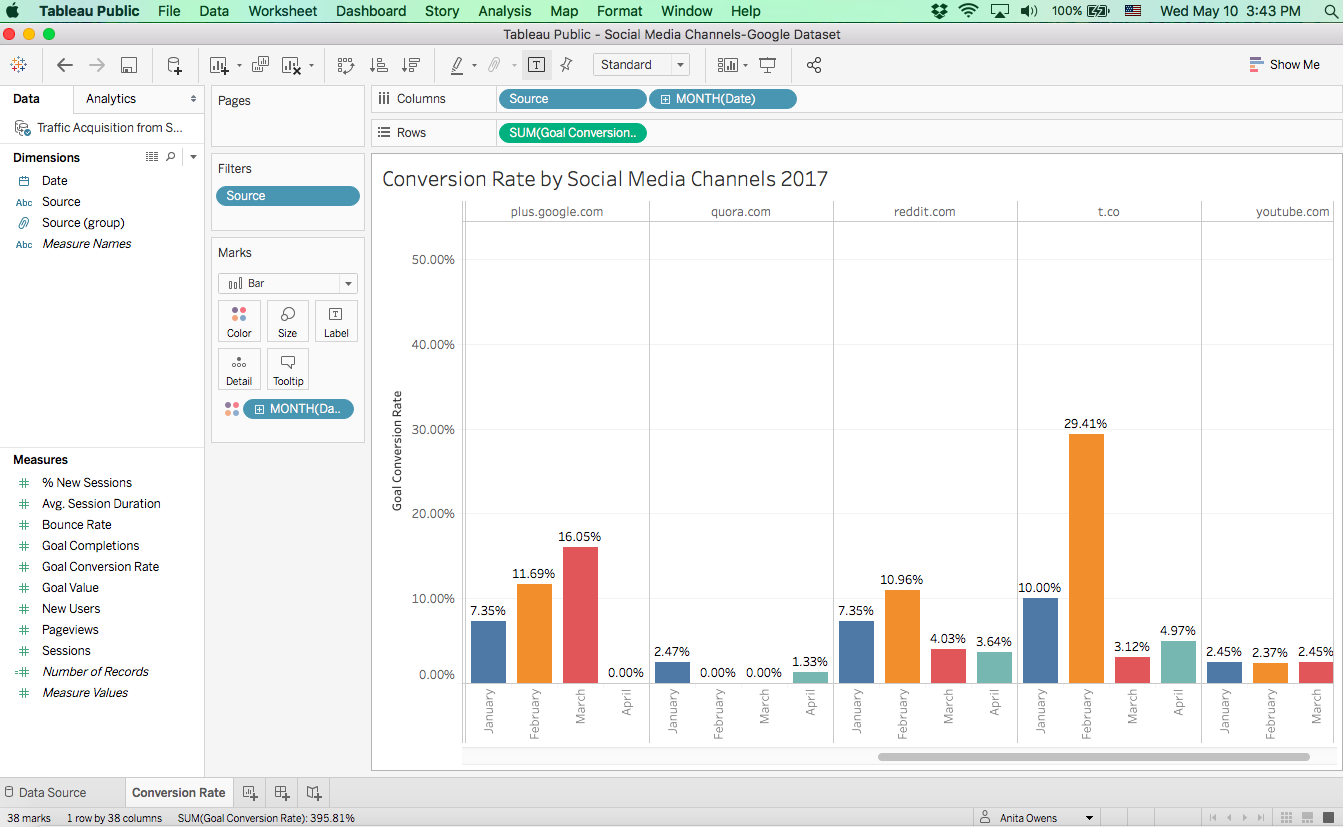Expand the MONTH(Date) pill in Columns
Image resolution: width=1343 pixels, height=827 pixels.
(665, 99)
